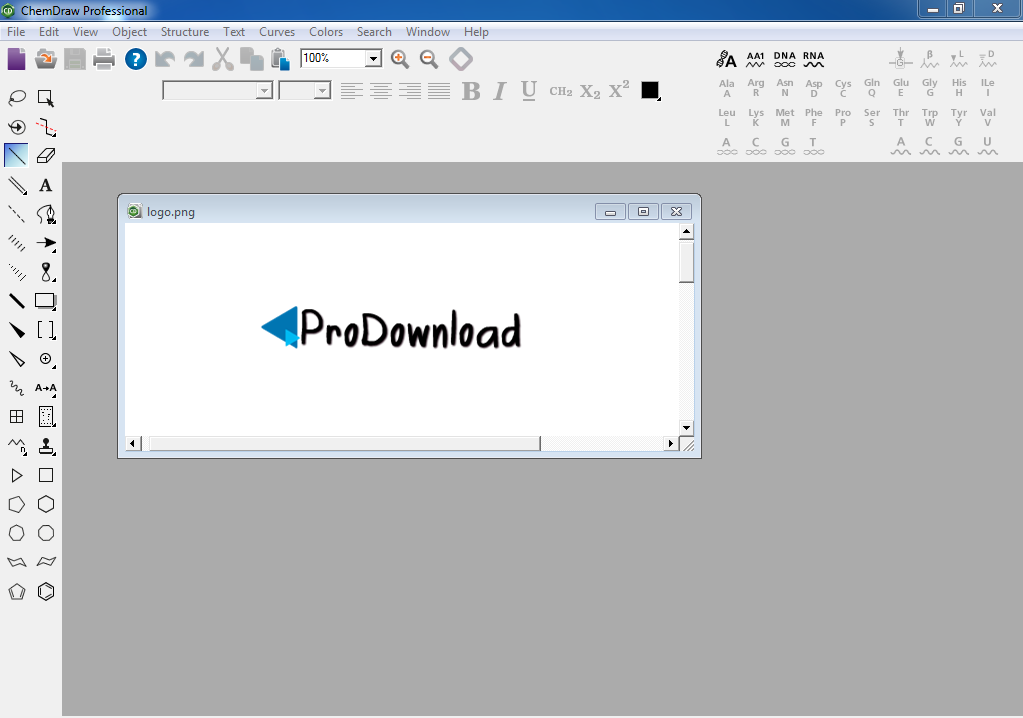Pick the Acyclic chain tool
Viewport: 1023px width, 718px height.
point(16,446)
